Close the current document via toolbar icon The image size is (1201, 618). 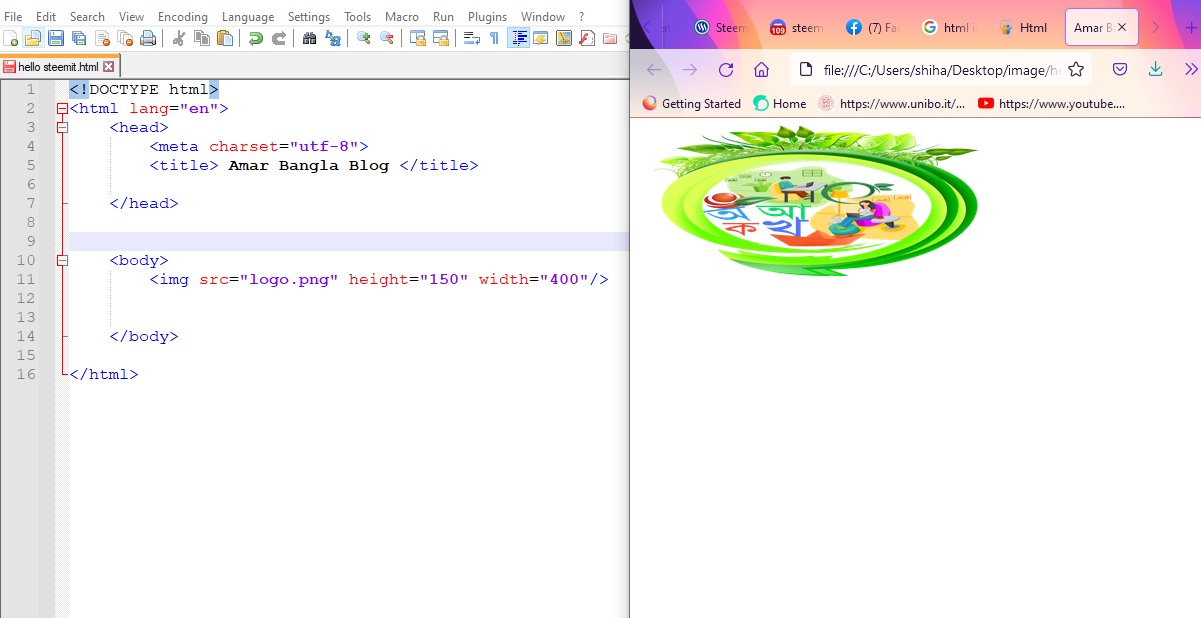tap(102, 38)
